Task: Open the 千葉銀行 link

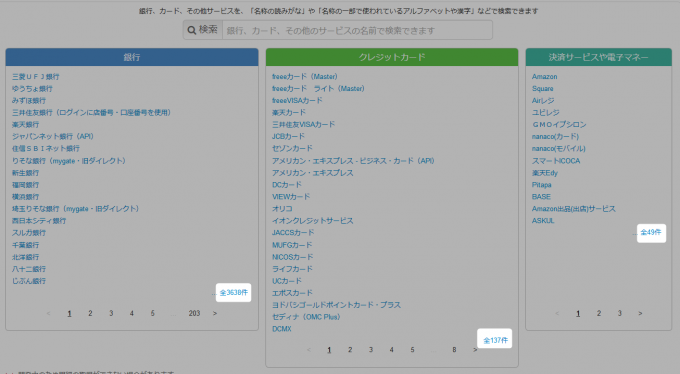Action: point(25,245)
